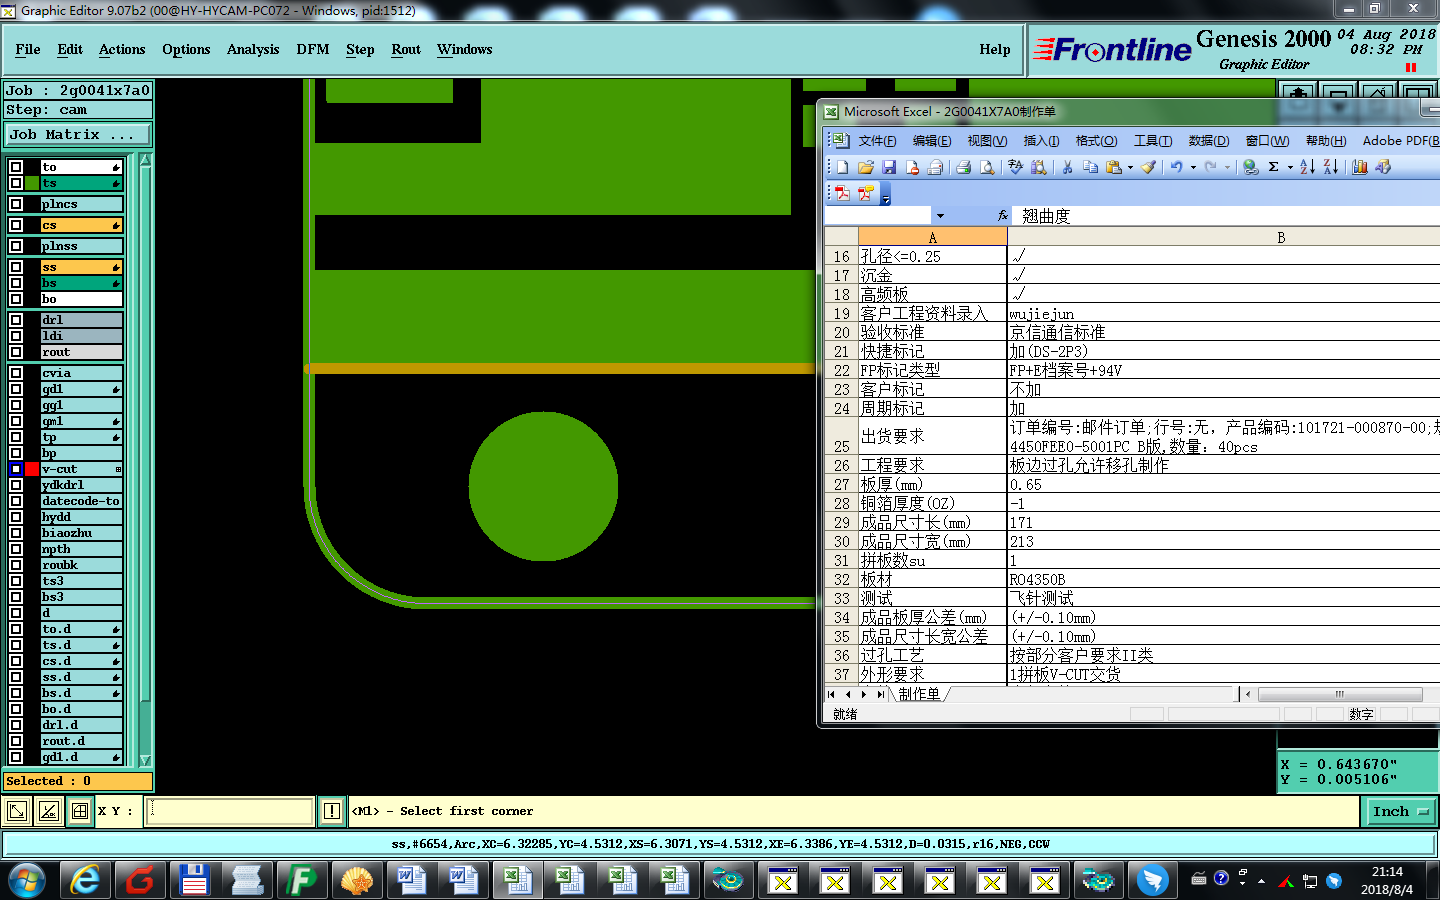Click the layer list vertical scrollbar

pos(145,460)
